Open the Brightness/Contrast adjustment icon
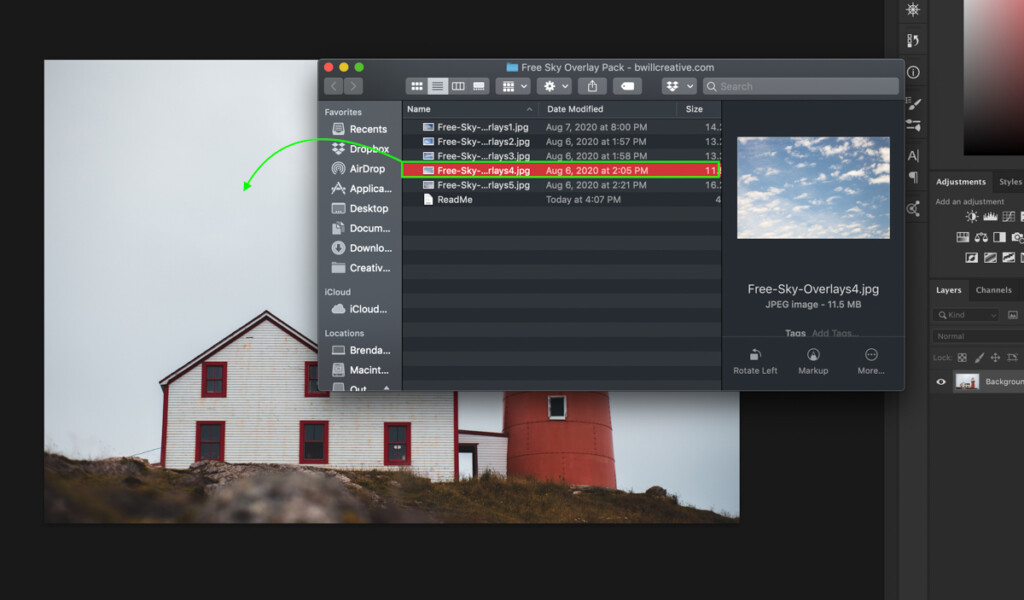The height and width of the screenshot is (600, 1024). pyautogui.click(x=971, y=217)
